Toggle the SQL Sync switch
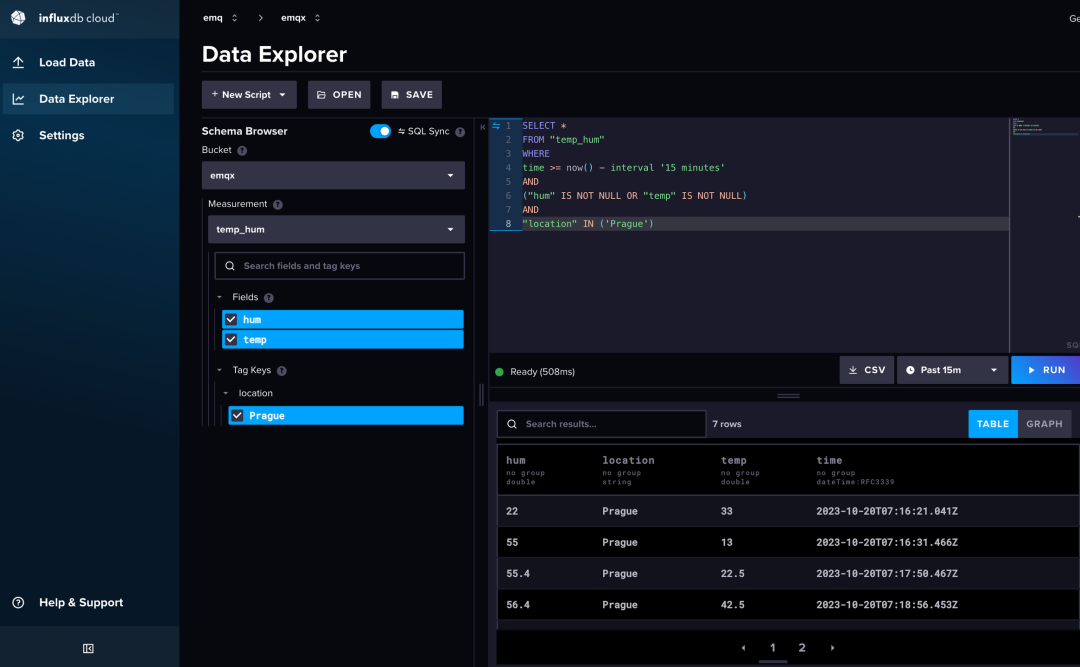 pyautogui.click(x=380, y=131)
